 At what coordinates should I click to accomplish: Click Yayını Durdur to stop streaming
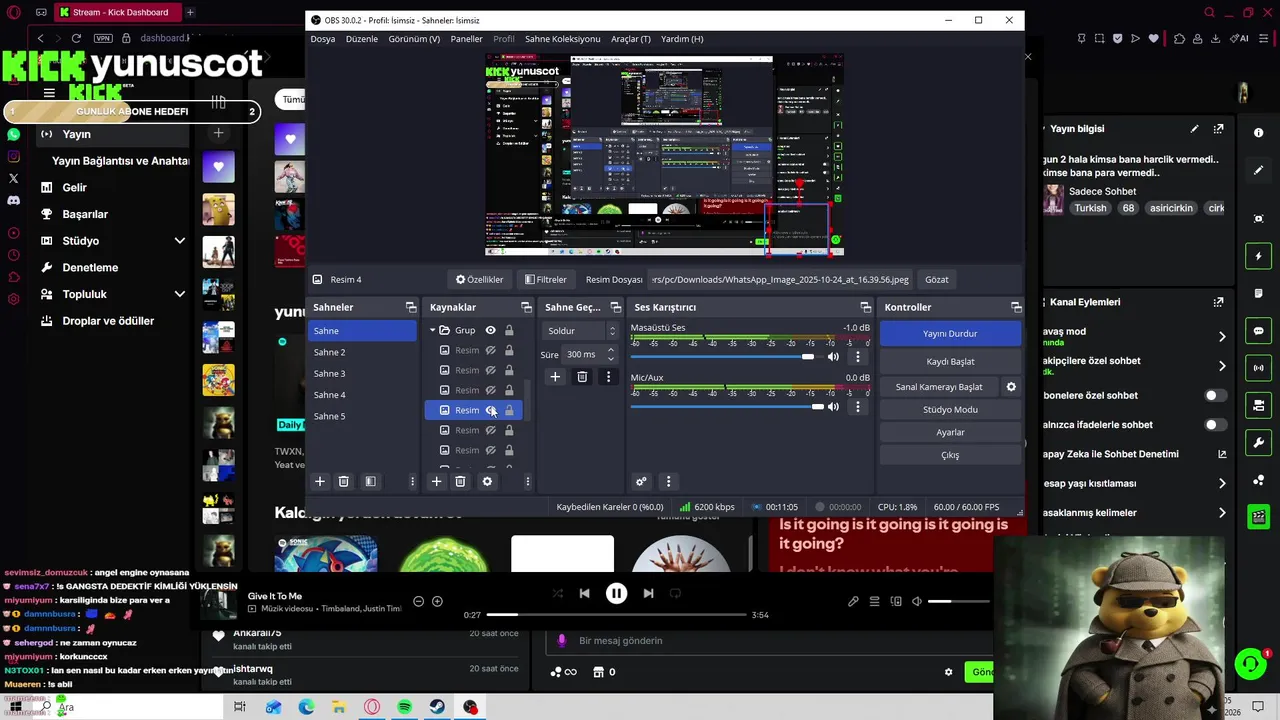[950, 333]
